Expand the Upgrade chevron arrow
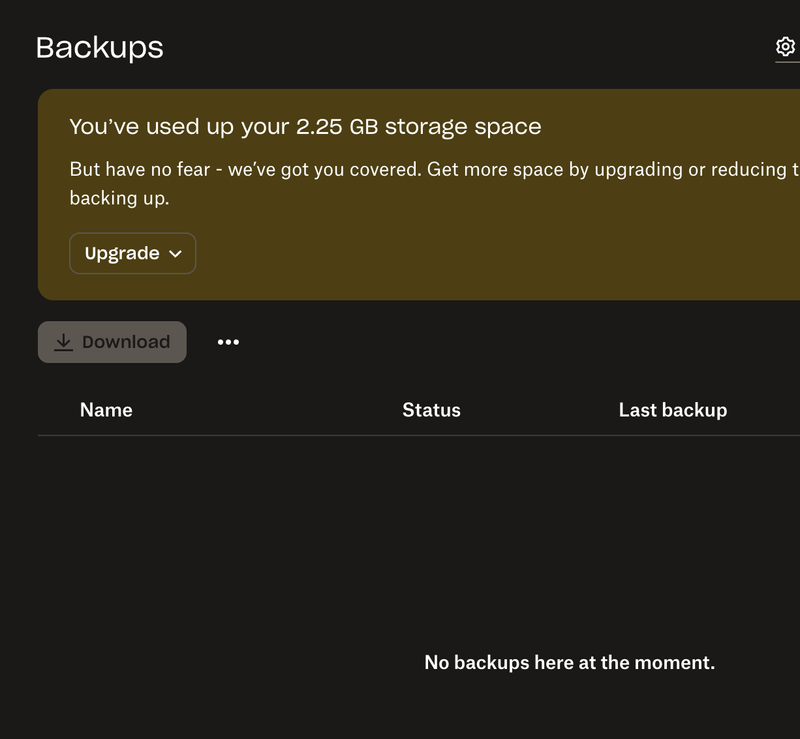The width and height of the screenshot is (800, 739). 176,254
